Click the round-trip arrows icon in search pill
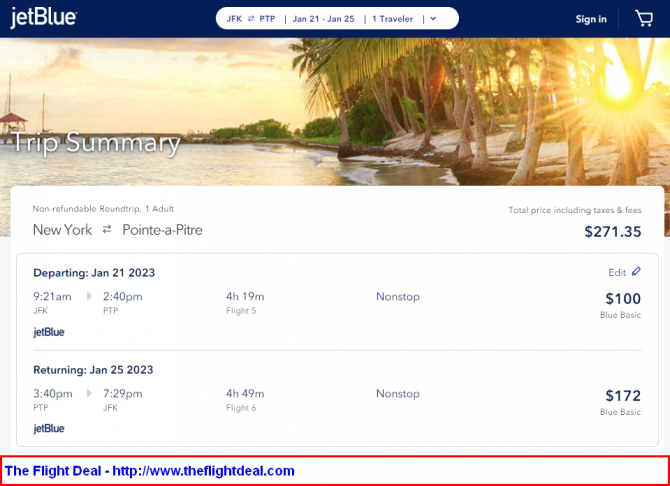This screenshot has width=670, height=486. (251, 19)
